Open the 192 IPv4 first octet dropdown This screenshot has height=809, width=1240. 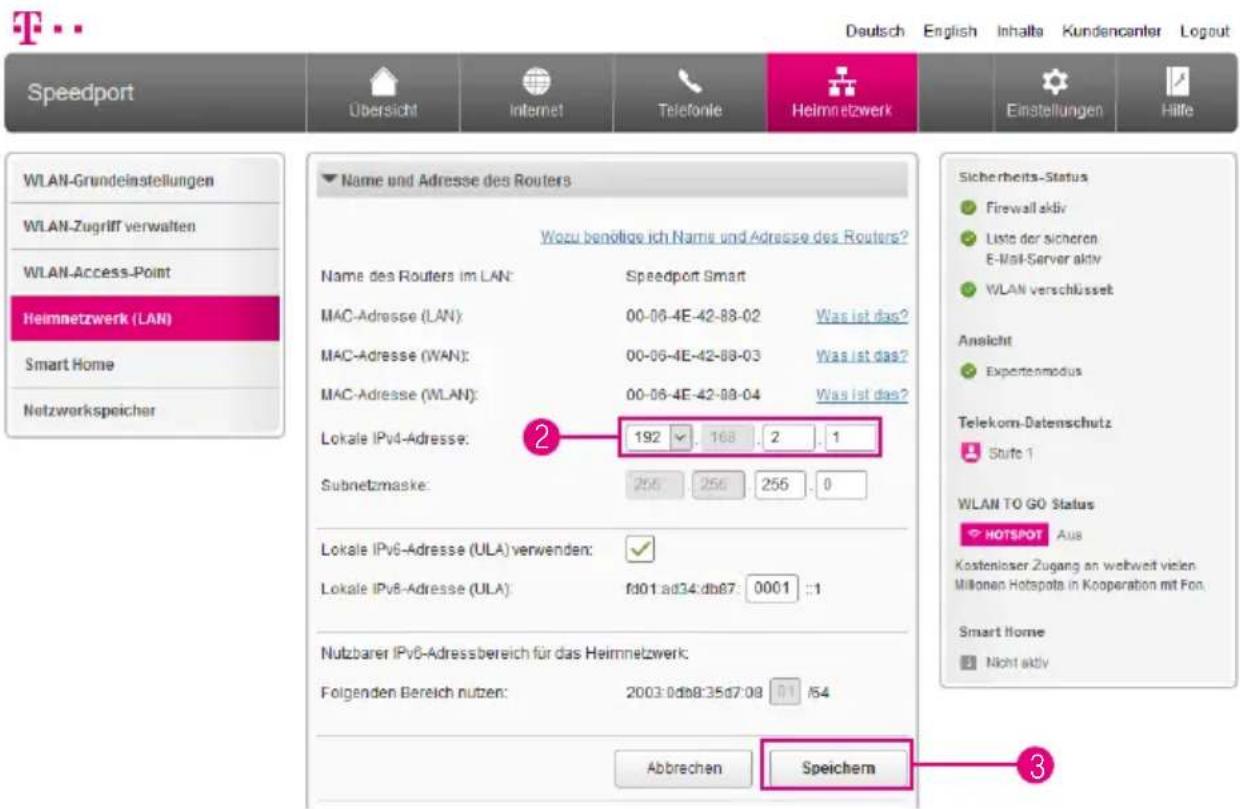pyautogui.click(x=659, y=437)
